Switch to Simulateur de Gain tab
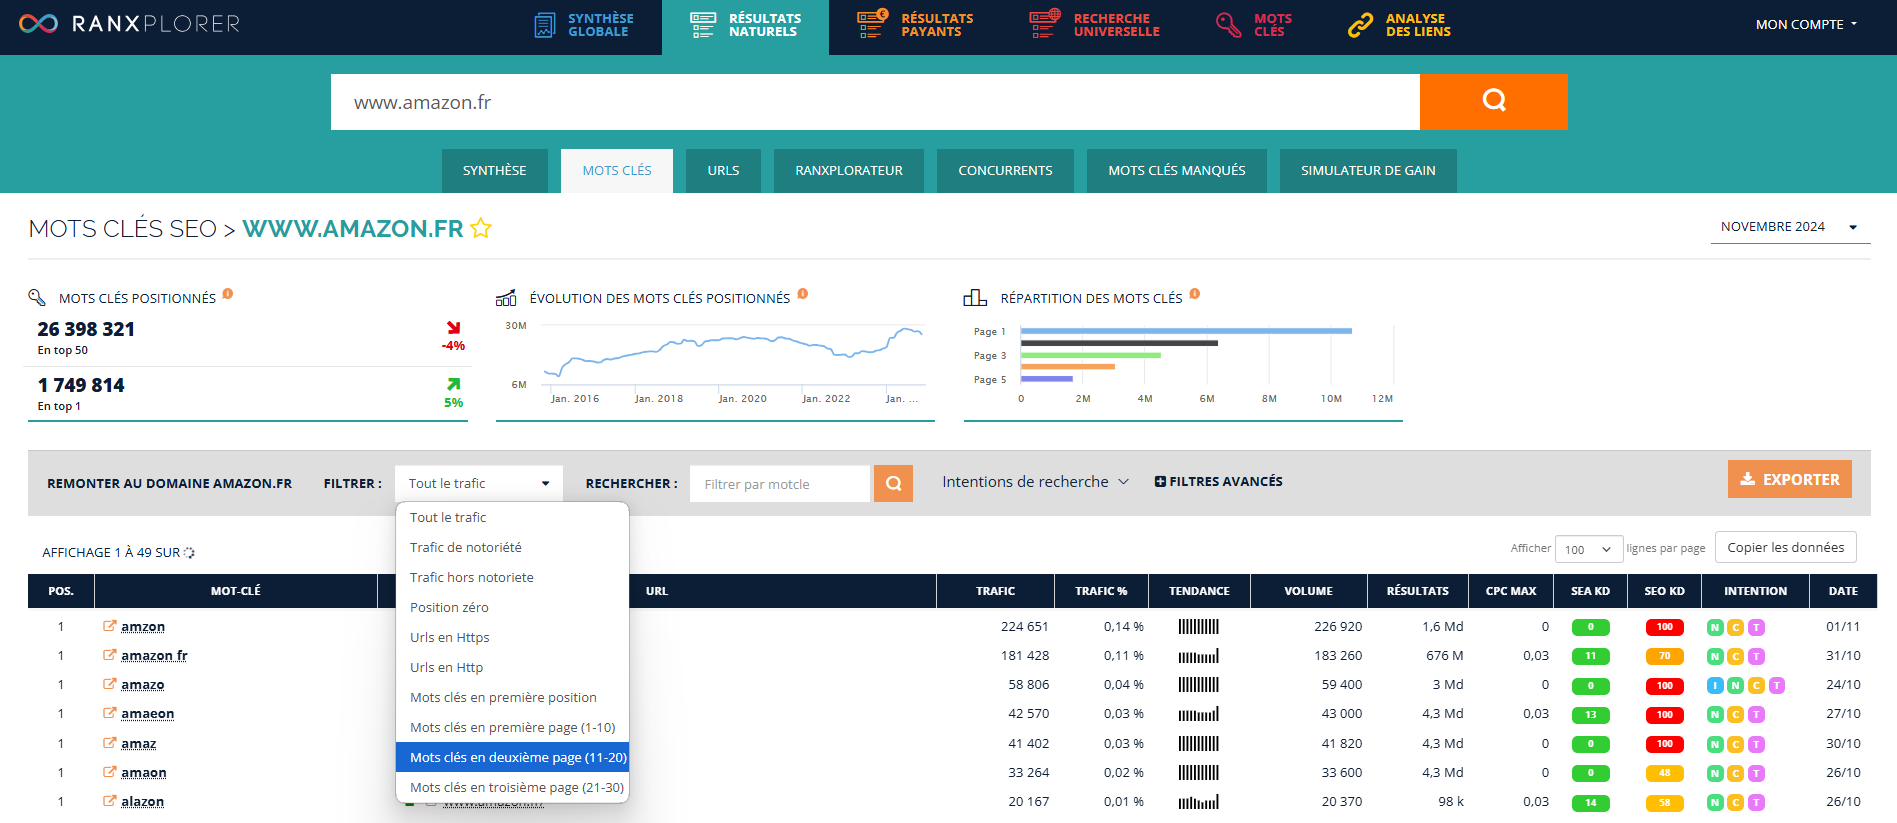 point(1368,171)
